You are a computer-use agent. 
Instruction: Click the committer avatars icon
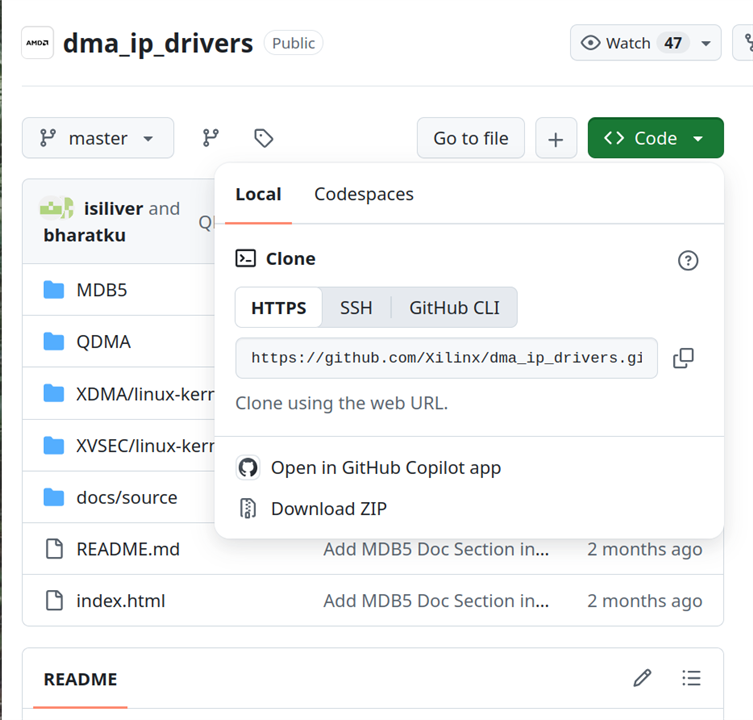click(57, 208)
